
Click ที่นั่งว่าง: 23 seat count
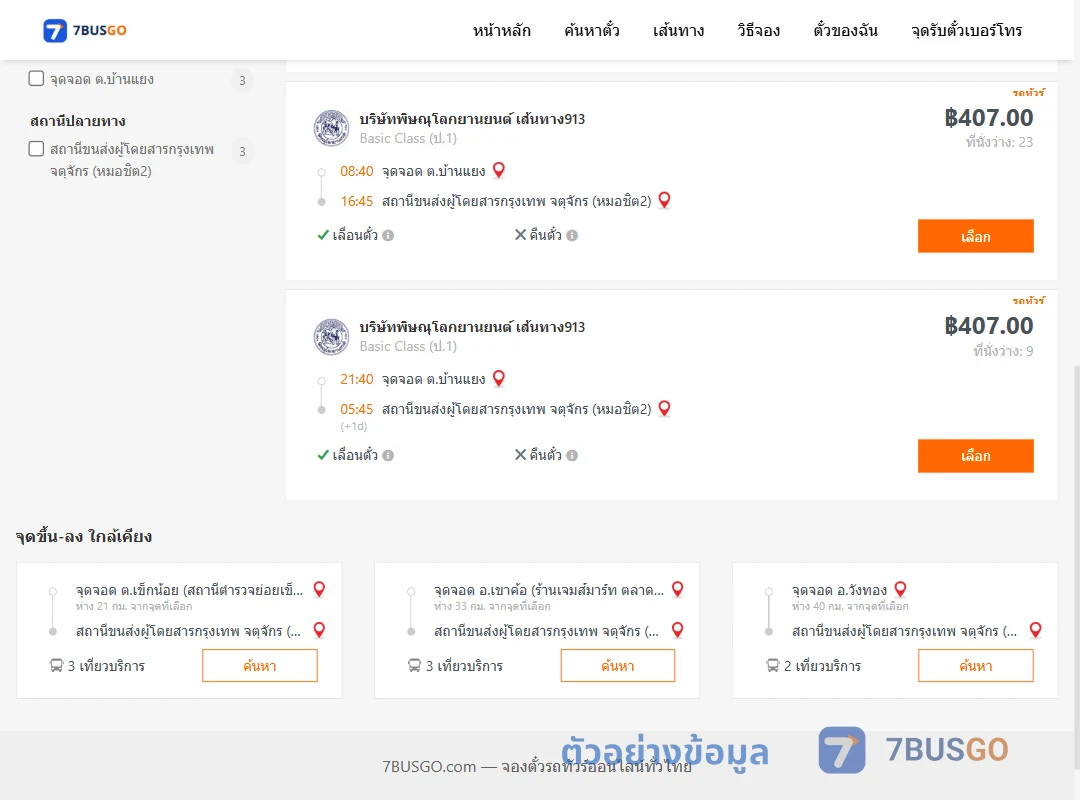999,142
